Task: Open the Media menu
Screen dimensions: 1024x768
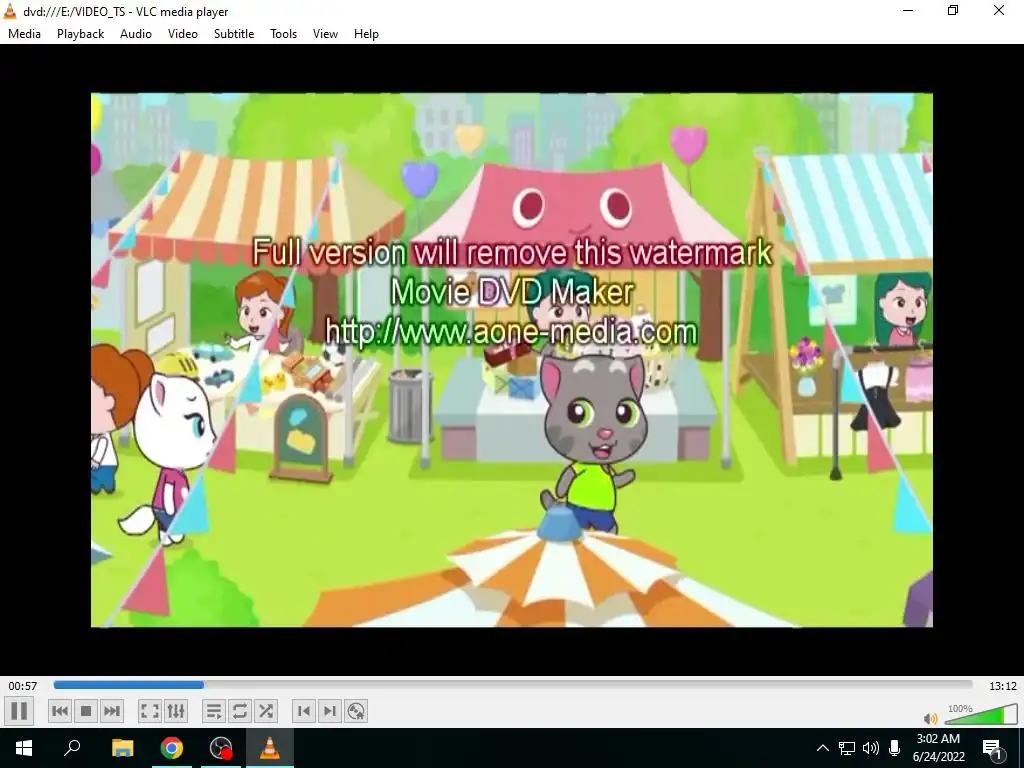Action: coord(24,34)
